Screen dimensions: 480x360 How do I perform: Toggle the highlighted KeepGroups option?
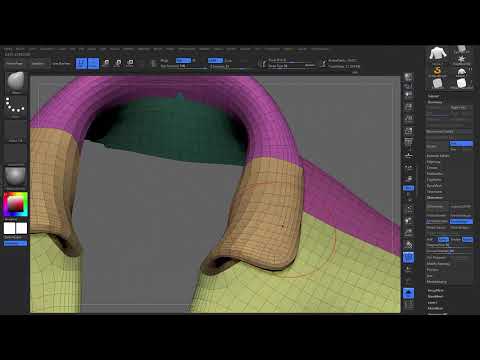click(x=461, y=222)
